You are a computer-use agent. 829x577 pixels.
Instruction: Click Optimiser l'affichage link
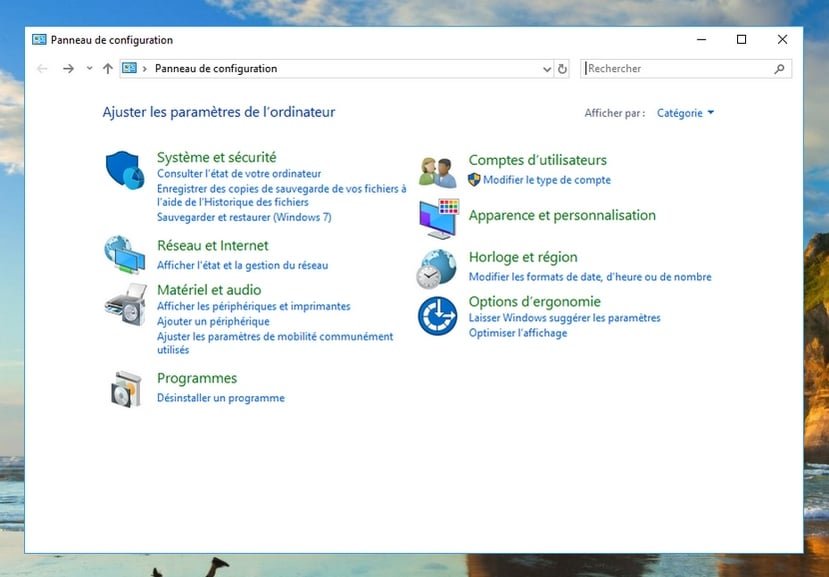click(518, 333)
